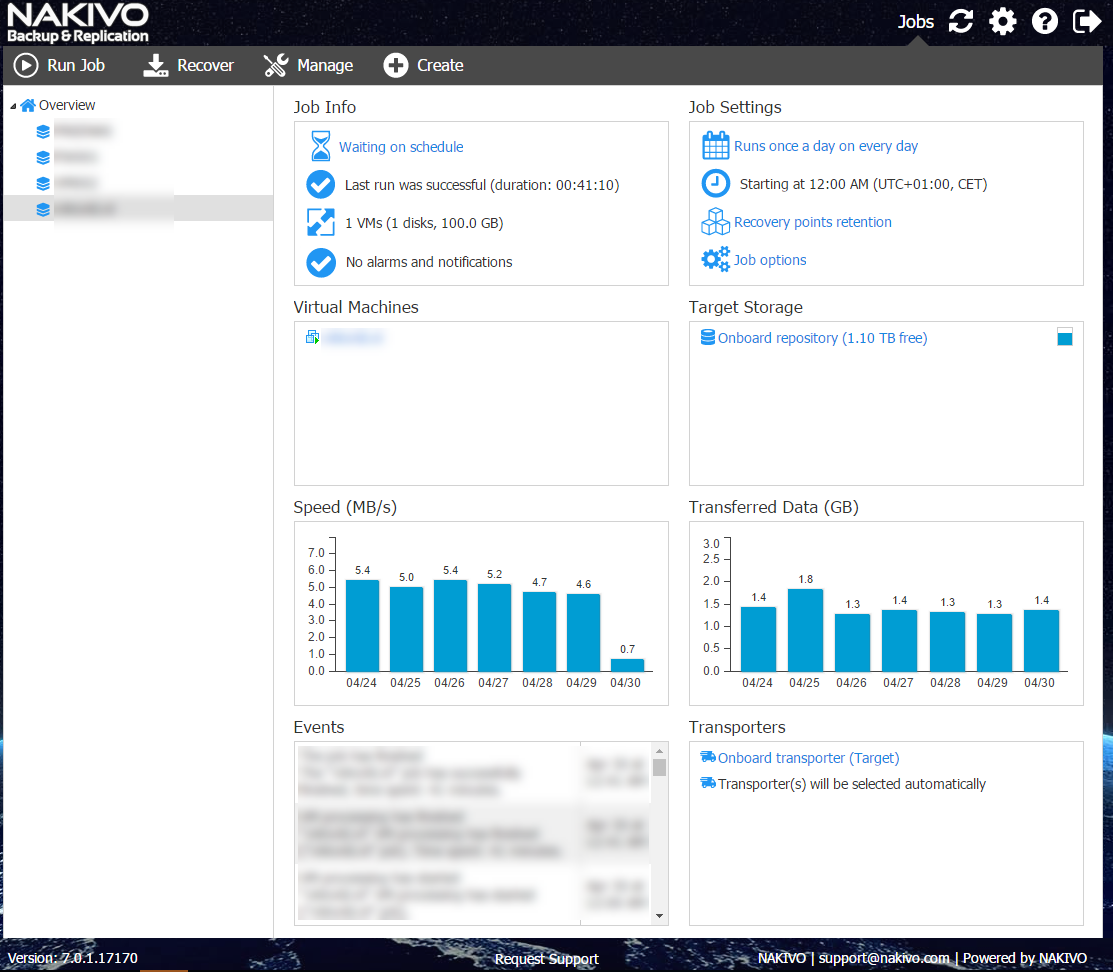This screenshot has width=1113, height=972.
Task: Click the repository usage indicator bar
Action: [1064, 337]
